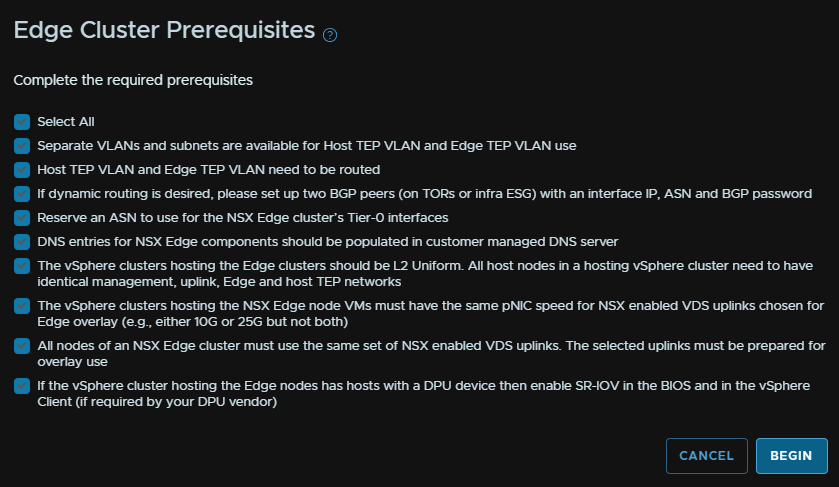This screenshot has width=839, height=487.
Task: Toggle the Reserve an ASN checkbox
Action: pyautogui.click(x=22, y=218)
